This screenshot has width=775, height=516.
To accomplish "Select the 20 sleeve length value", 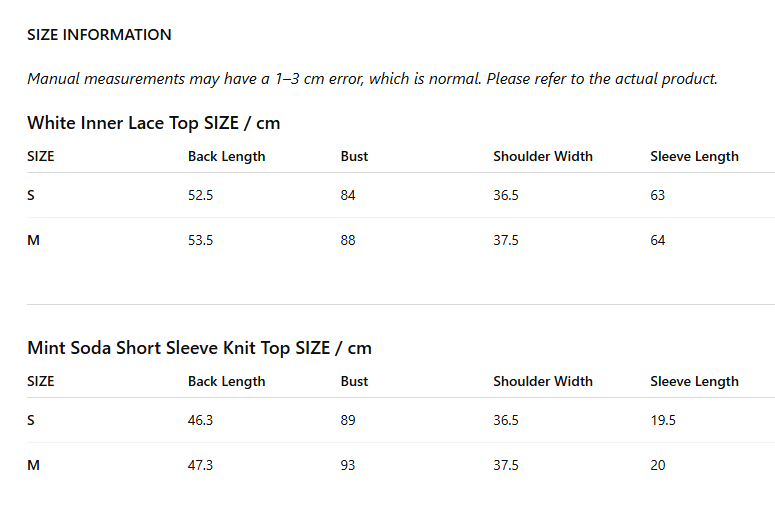I will pyautogui.click(x=657, y=465).
